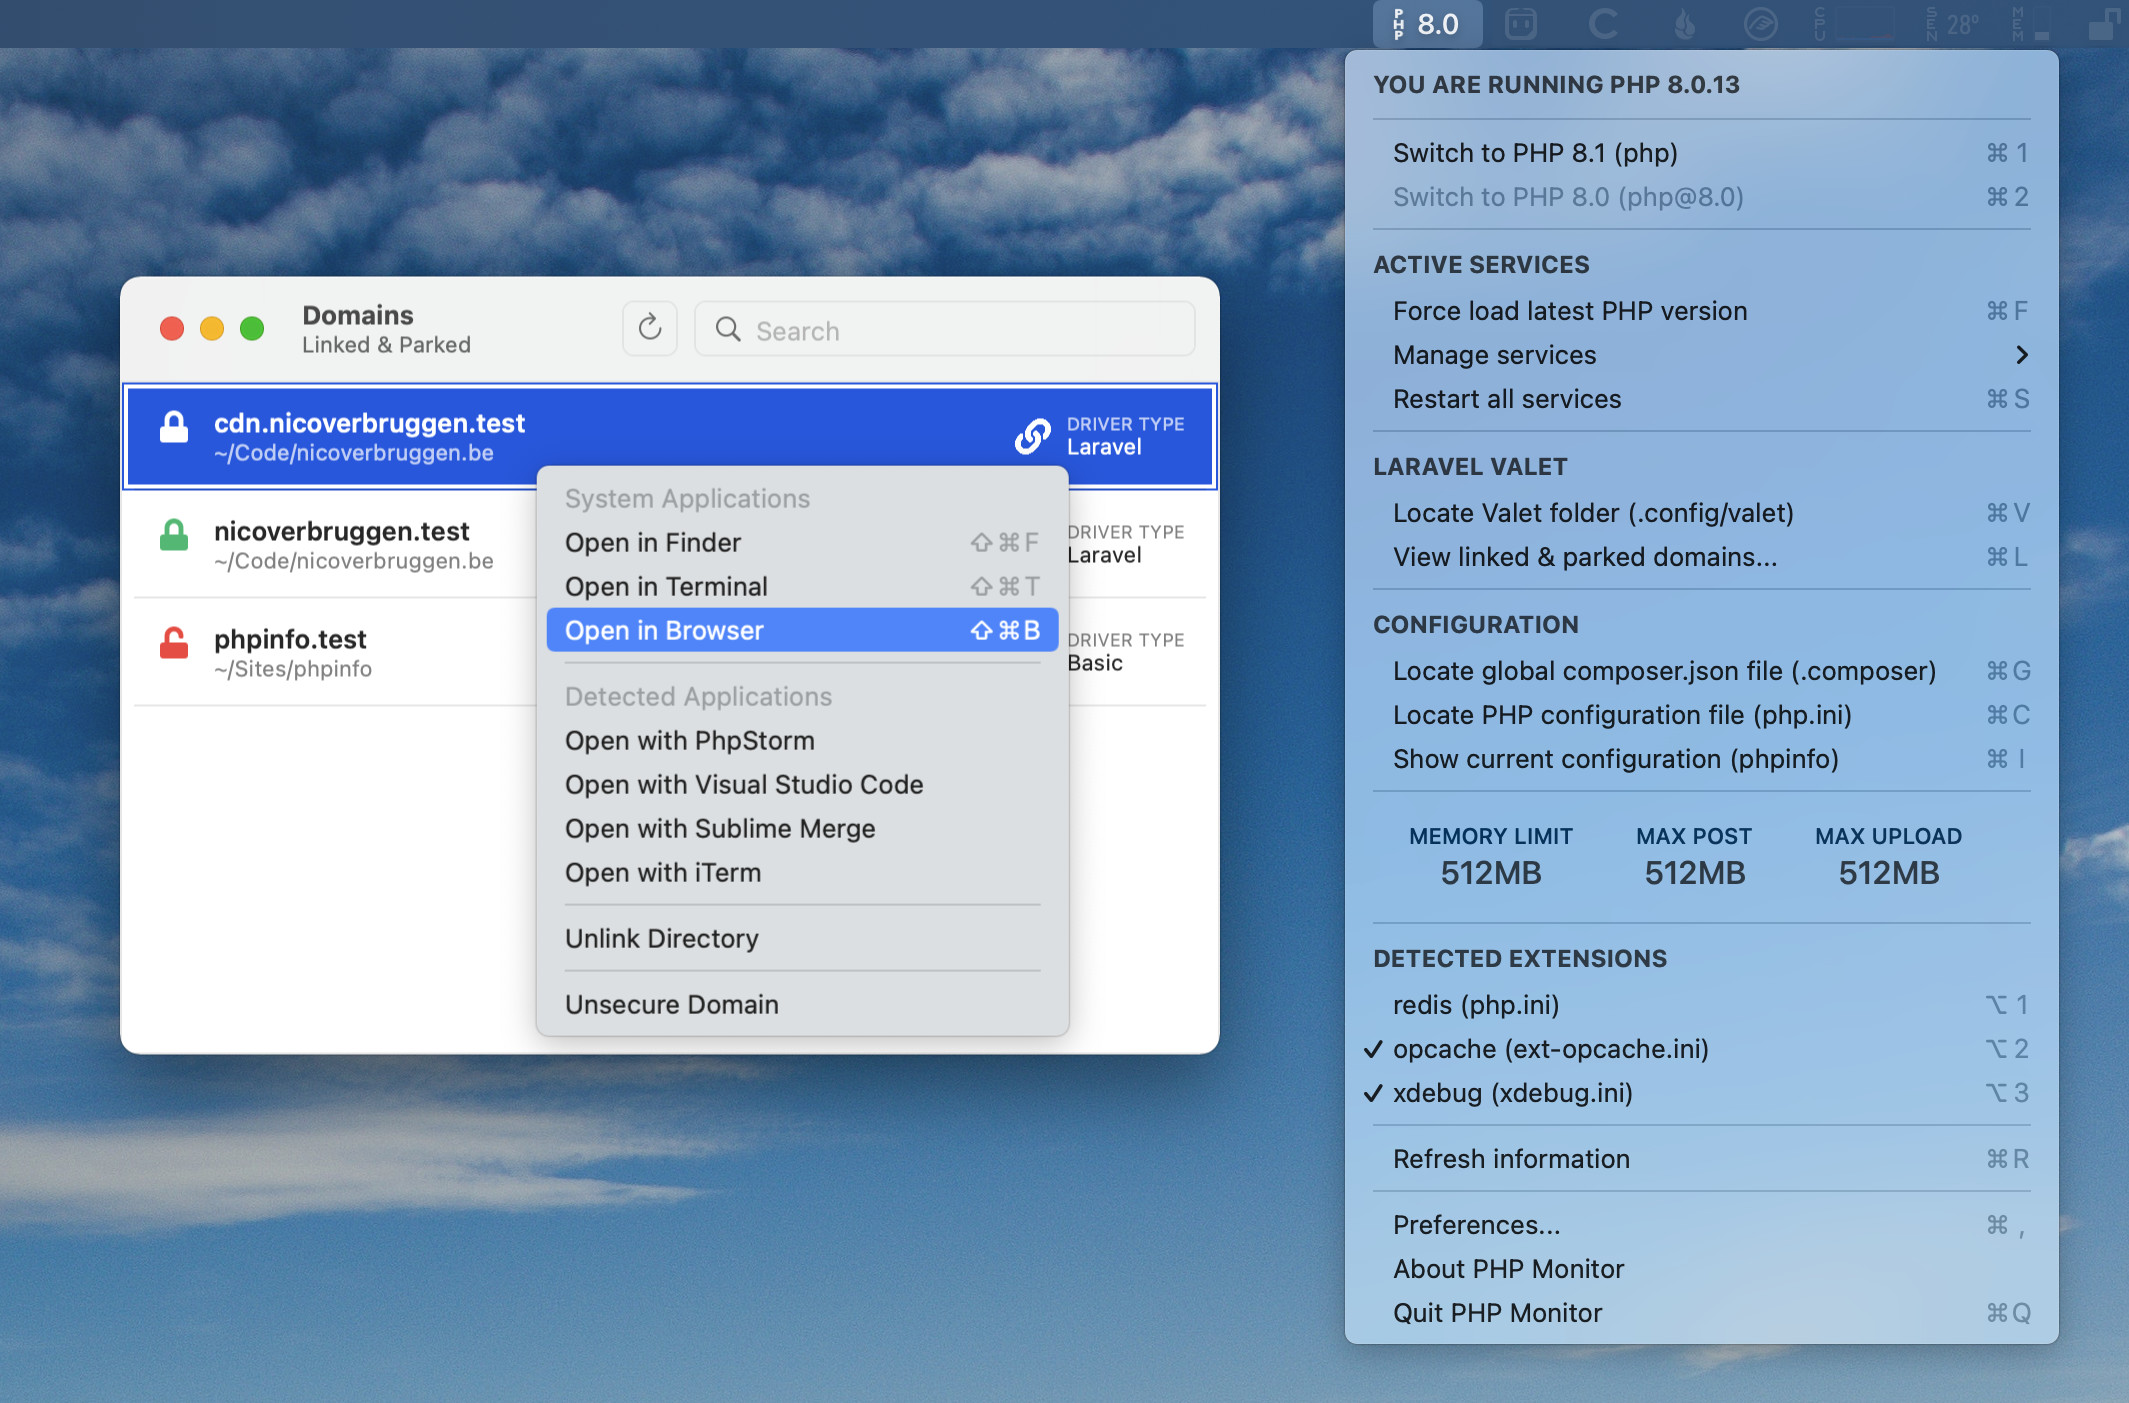Locate PHP configuration file (php.ini)
2129x1403 pixels.
(x=1701, y=715)
